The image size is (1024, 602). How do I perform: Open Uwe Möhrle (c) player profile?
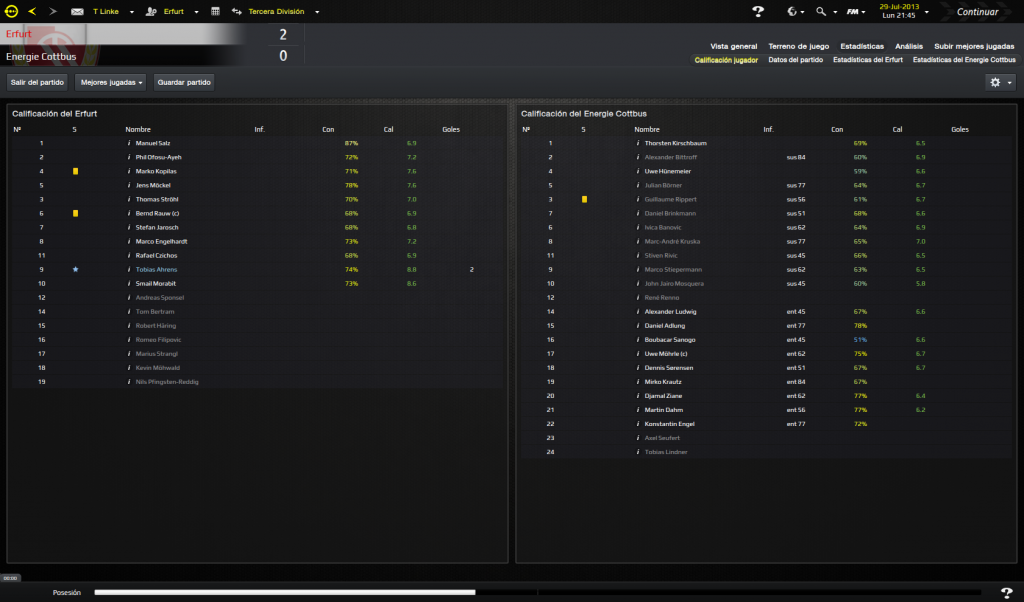(665, 354)
